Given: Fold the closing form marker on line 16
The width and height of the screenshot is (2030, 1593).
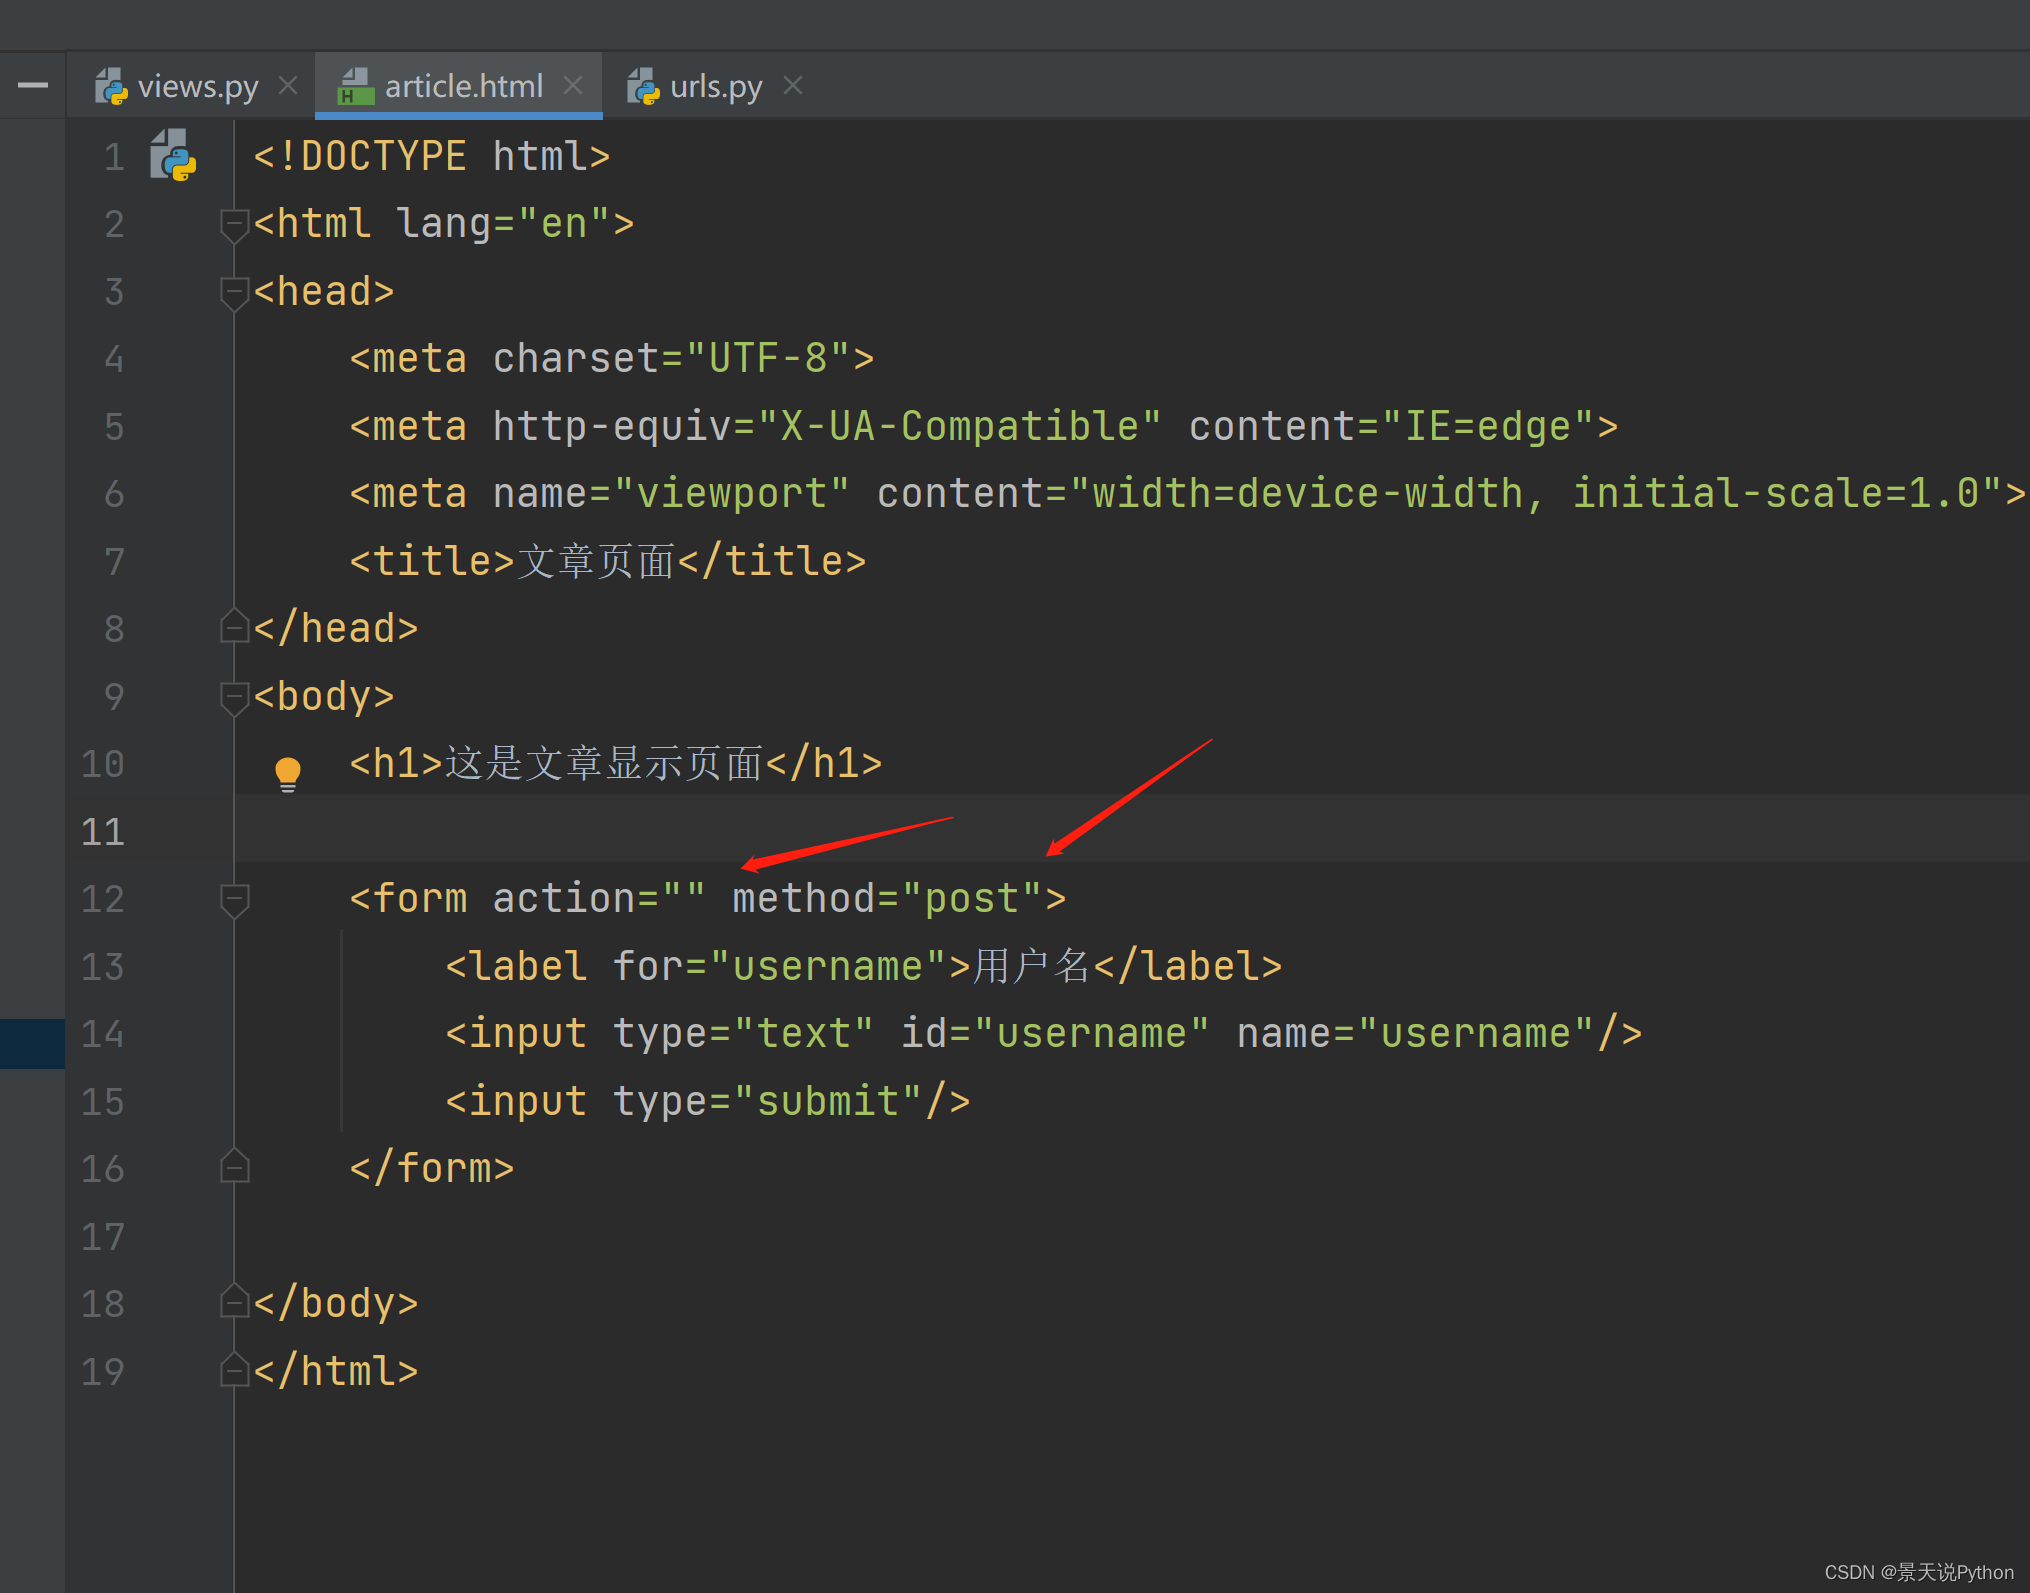Looking at the screenshot, I should point(234,1166).
